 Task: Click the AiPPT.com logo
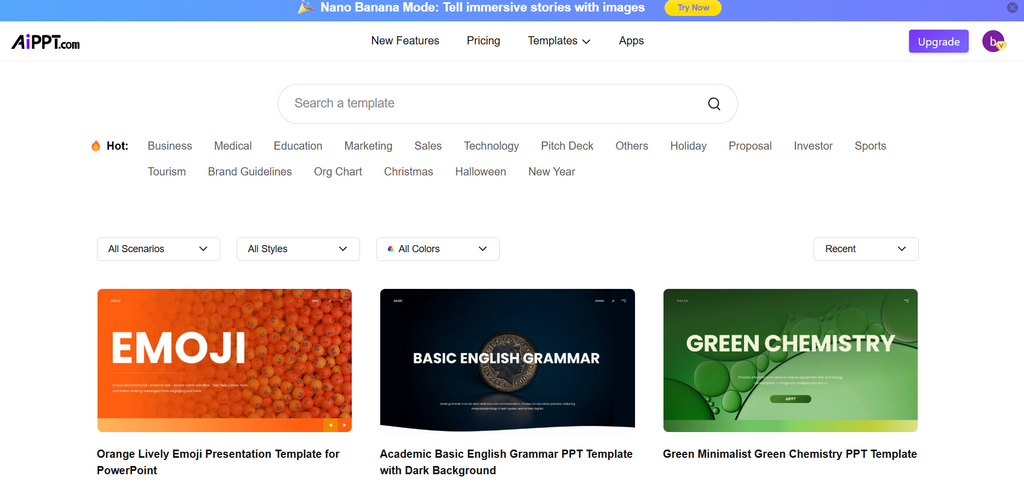coord(45,42)
